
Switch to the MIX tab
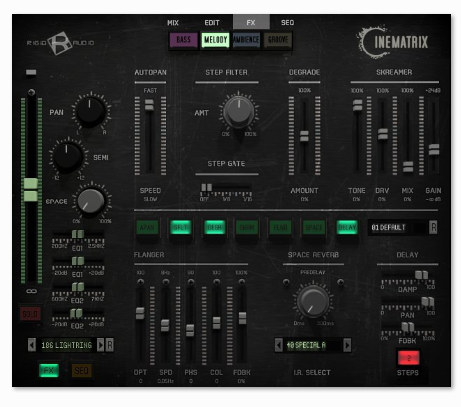point(173,23)
